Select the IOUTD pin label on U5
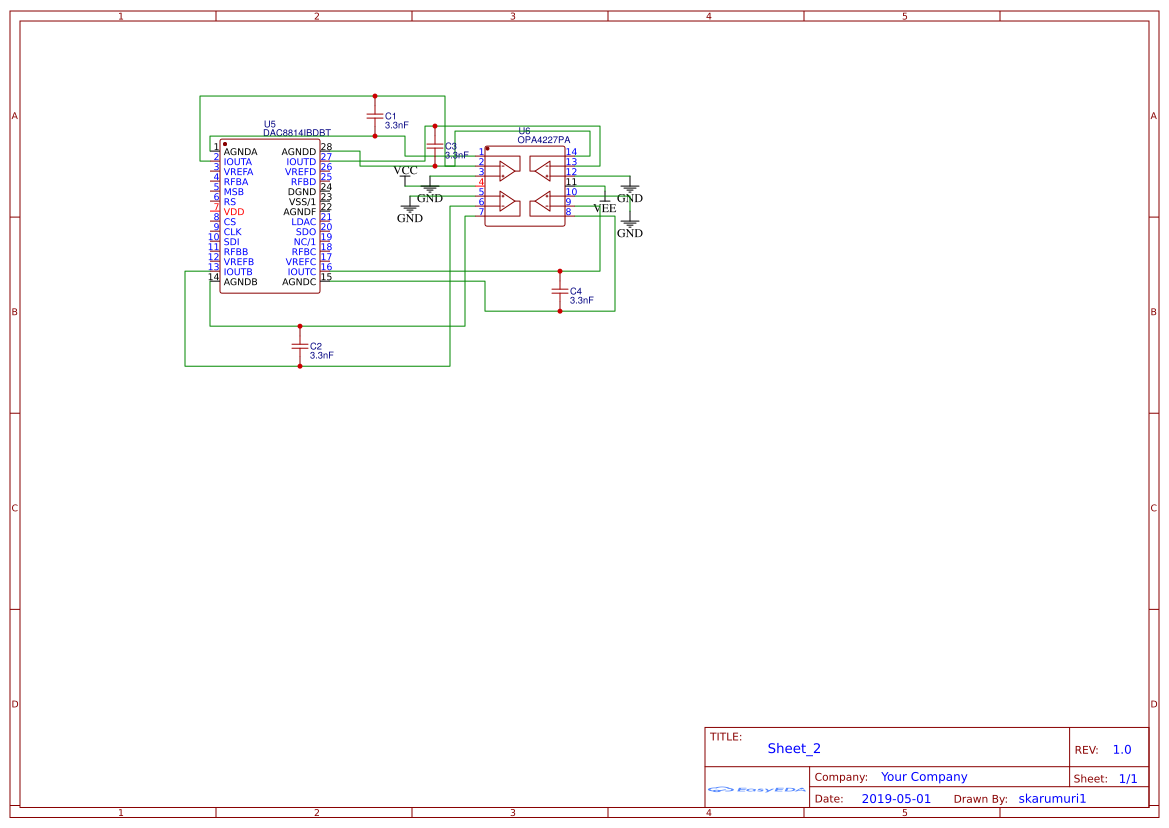Screen dimensions: 1169x828 302,161
